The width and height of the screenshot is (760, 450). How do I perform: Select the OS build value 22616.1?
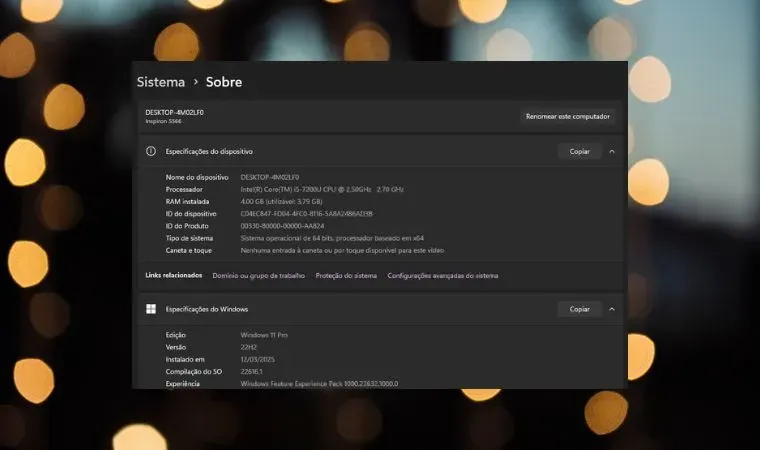click(252, 371)
